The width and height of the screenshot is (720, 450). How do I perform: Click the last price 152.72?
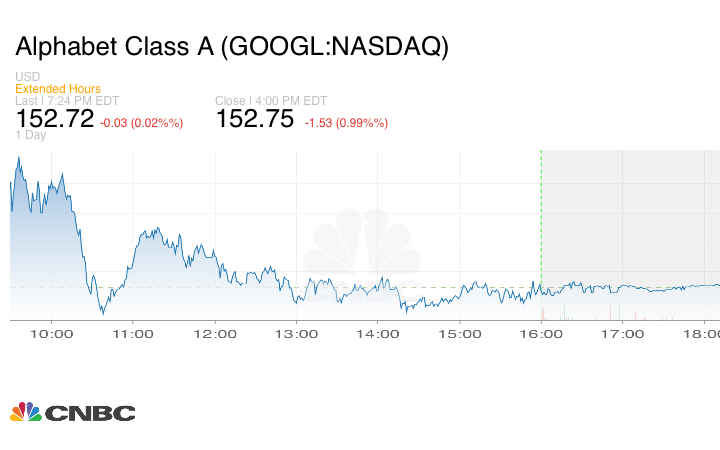click(55, 119)
